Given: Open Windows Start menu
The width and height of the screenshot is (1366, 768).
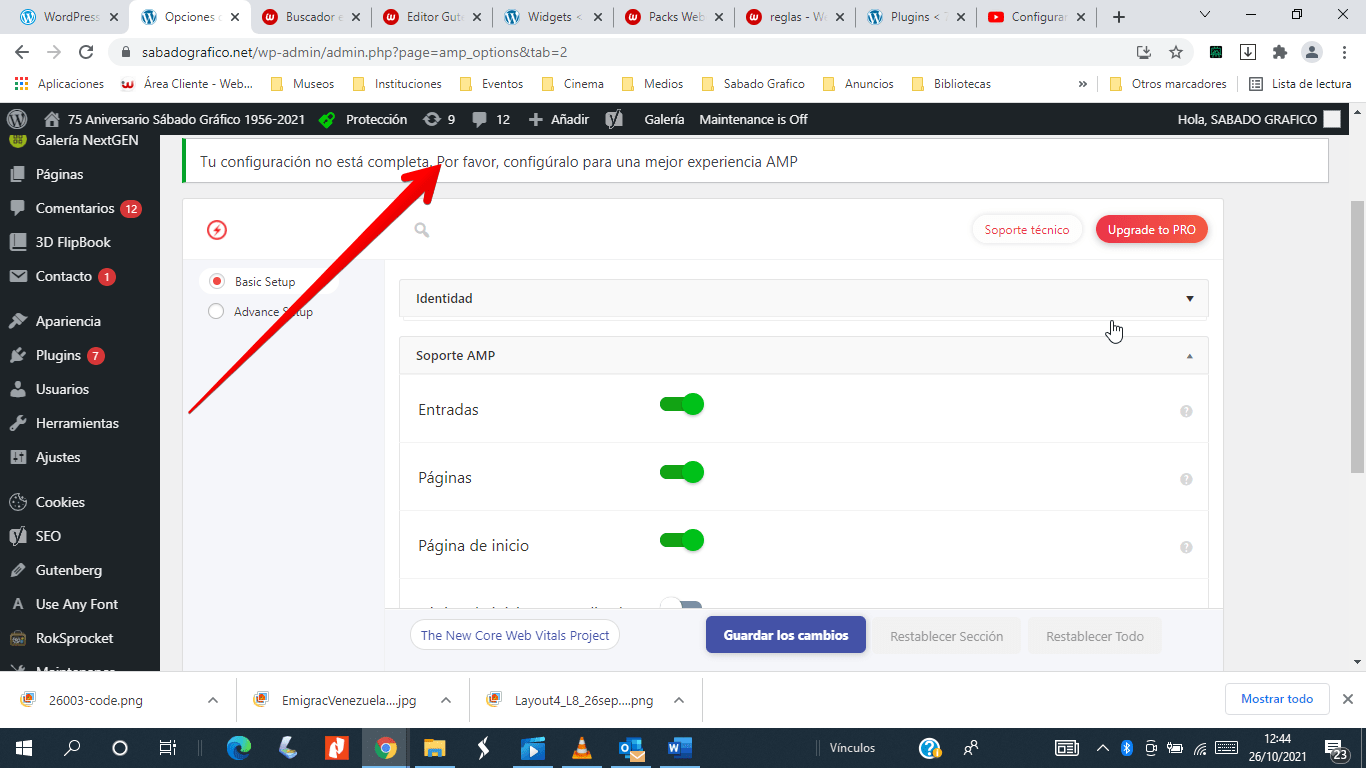Looking at the screenshot, I should (23, 748).
